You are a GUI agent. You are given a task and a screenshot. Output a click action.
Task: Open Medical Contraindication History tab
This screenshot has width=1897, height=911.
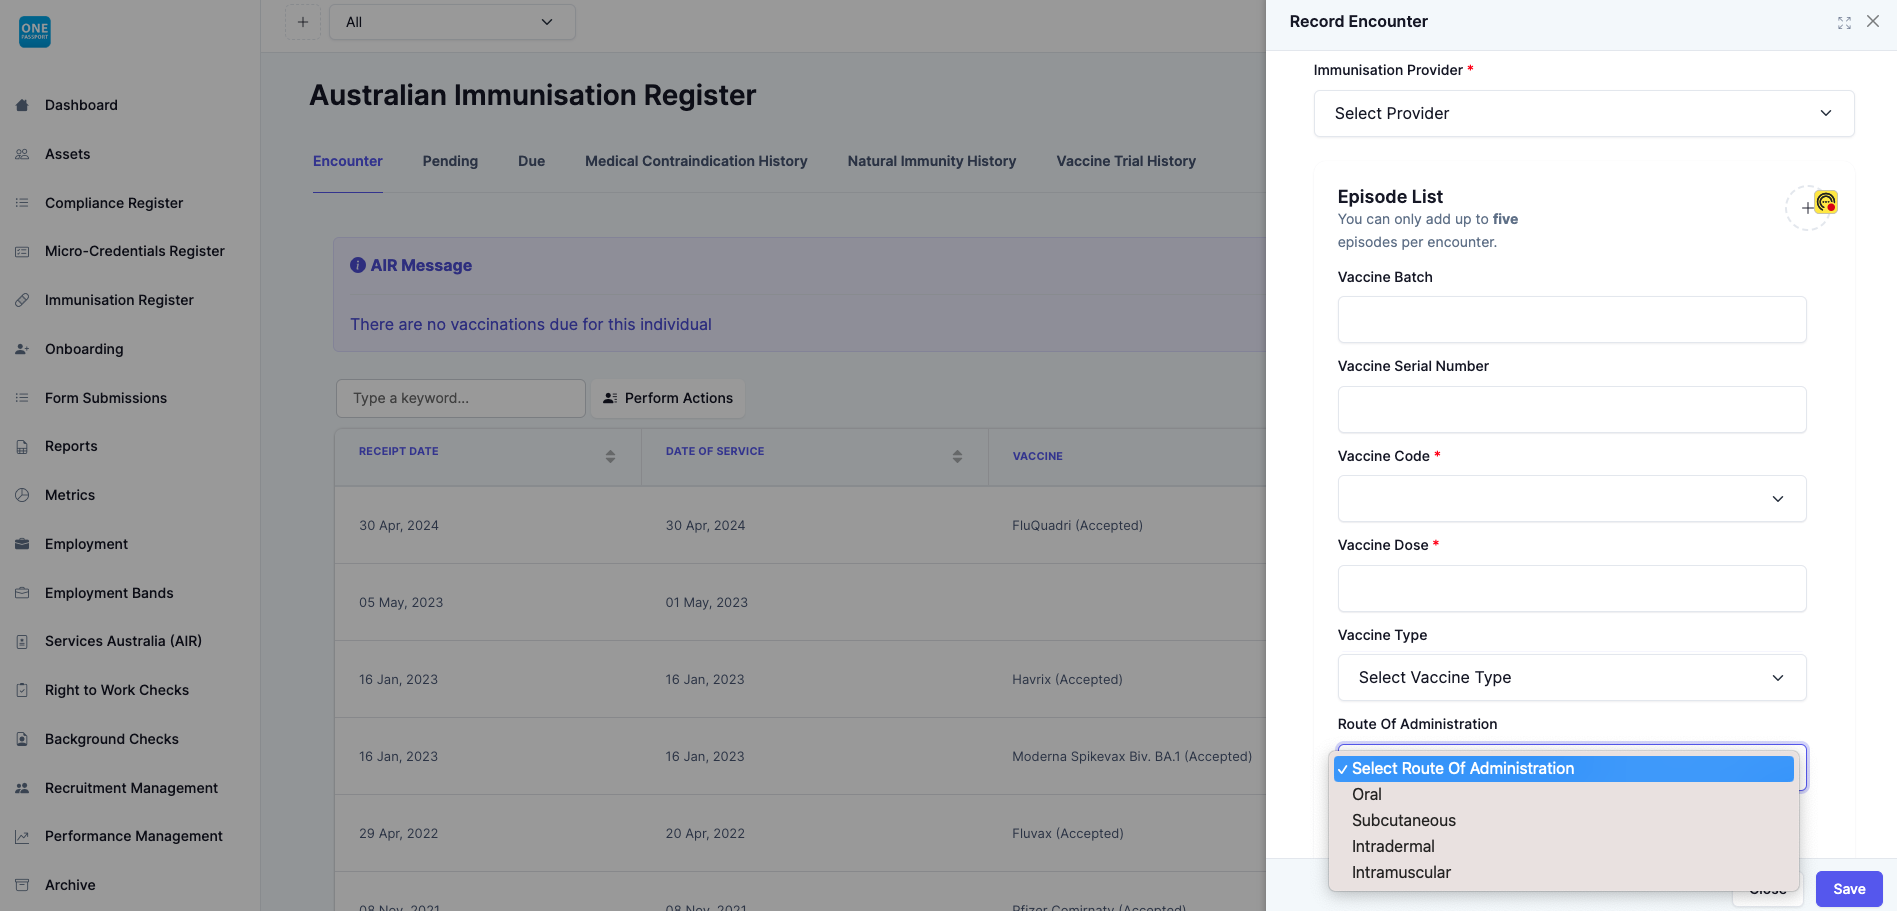coord(696,161)
